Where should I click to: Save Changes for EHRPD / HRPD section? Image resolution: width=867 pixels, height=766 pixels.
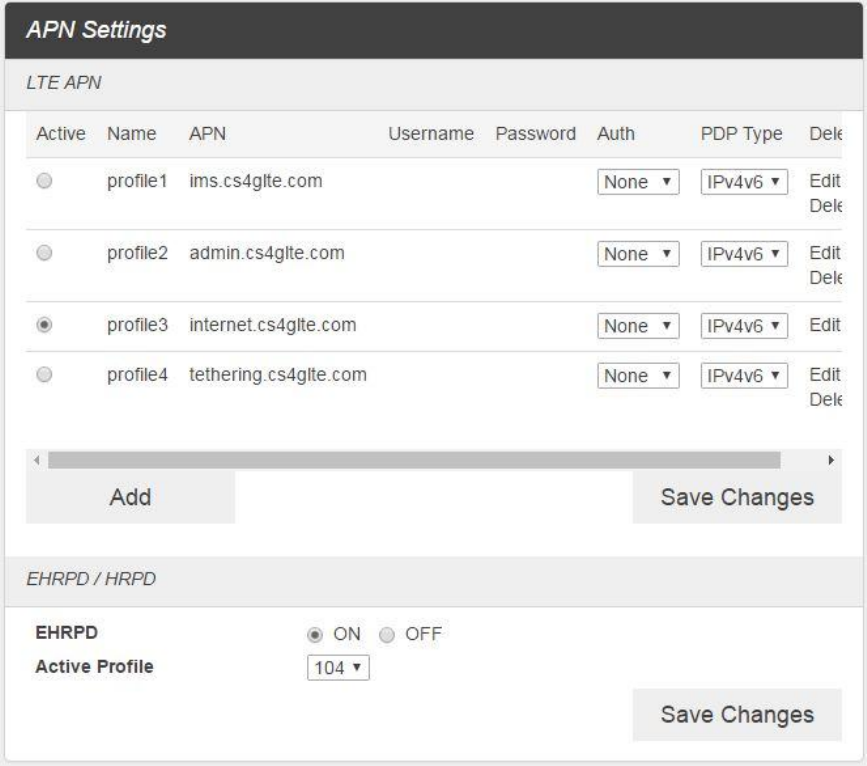pos(736,715)
